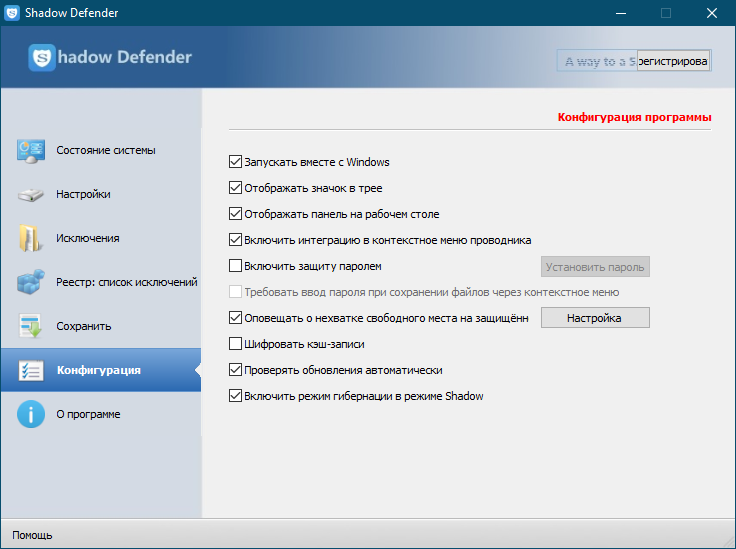Enable Шифровать кэш-записи checkbox
The width and height of the screenshot is (736, 549).
tap(235, 344)
